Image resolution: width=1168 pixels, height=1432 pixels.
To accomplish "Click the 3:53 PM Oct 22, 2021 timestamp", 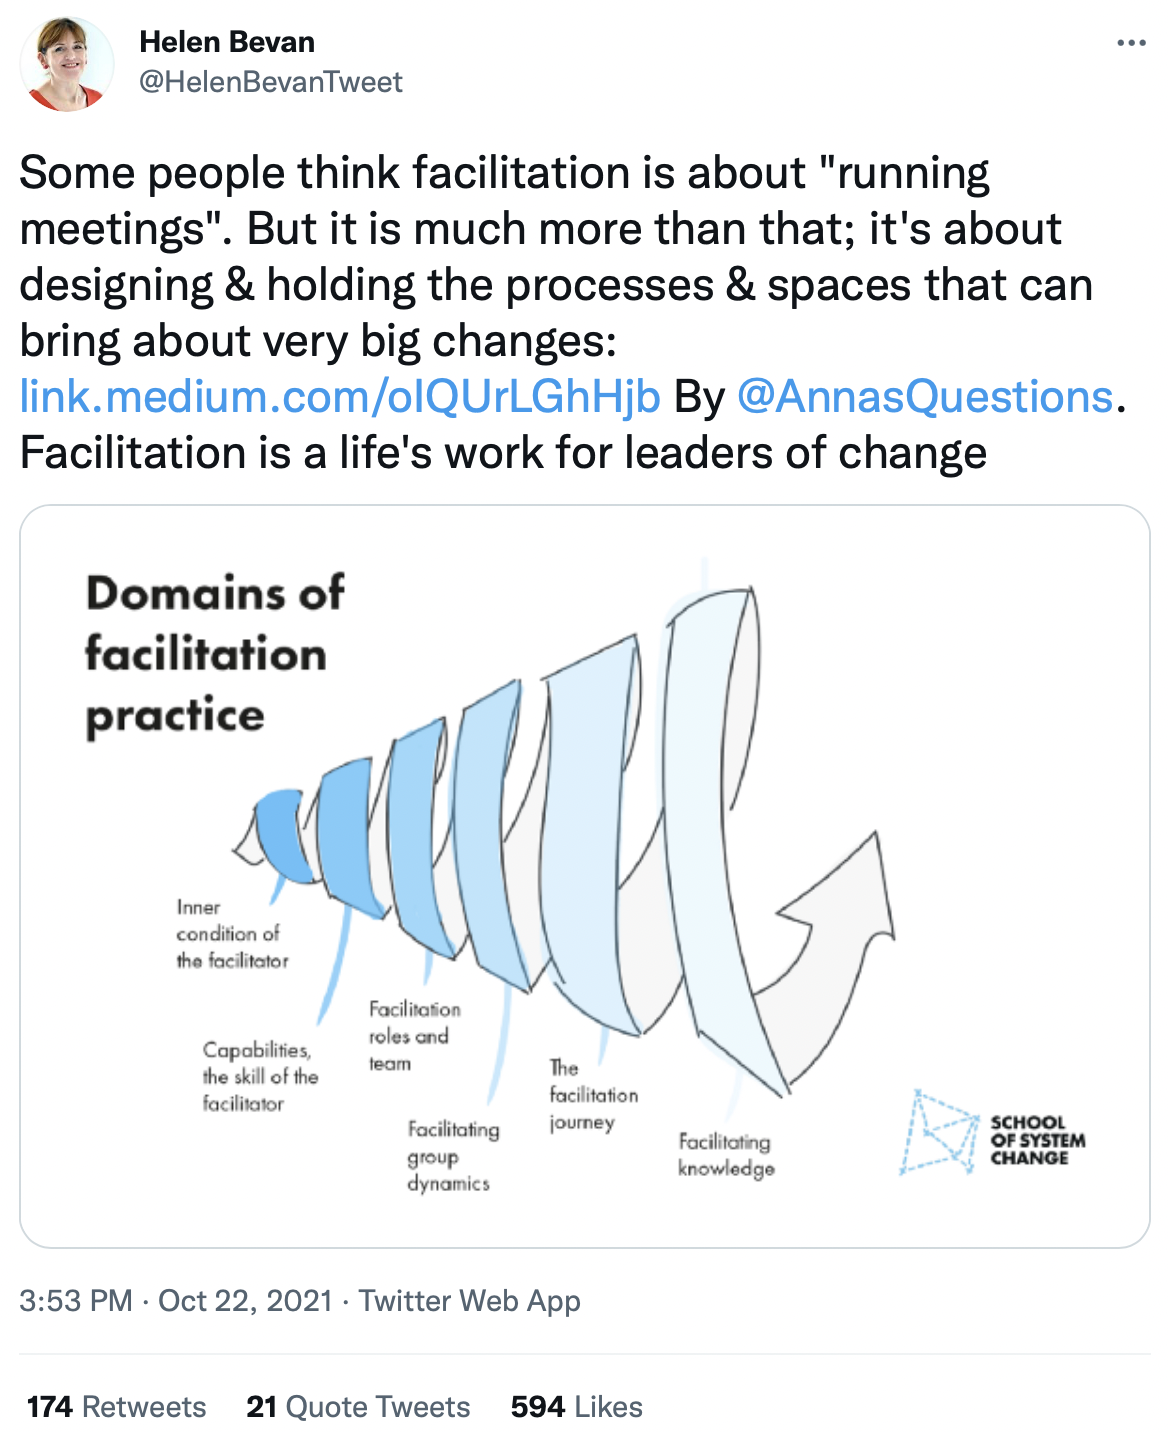I will pyautogui.click(x=176, y=1300).
